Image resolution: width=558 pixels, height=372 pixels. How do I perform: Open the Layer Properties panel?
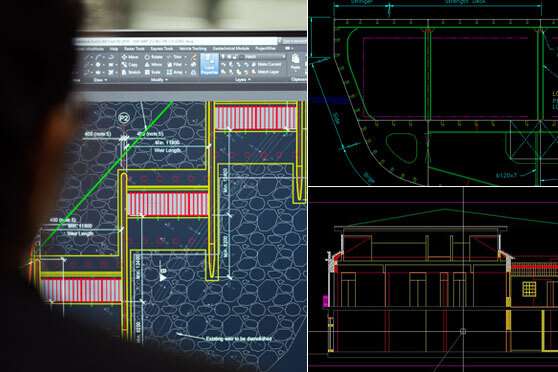click(209, 64)
